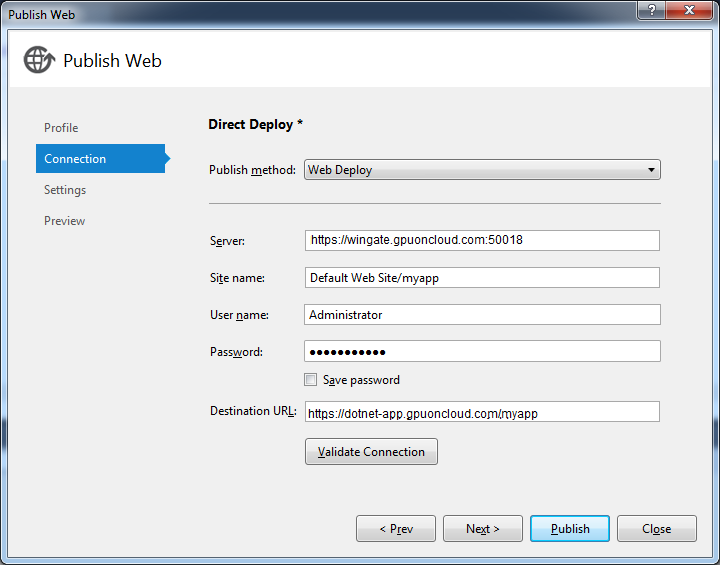The image size is (720, 565).
Task: Enable the Save password checkbox
Action: [x=311, y=380]
